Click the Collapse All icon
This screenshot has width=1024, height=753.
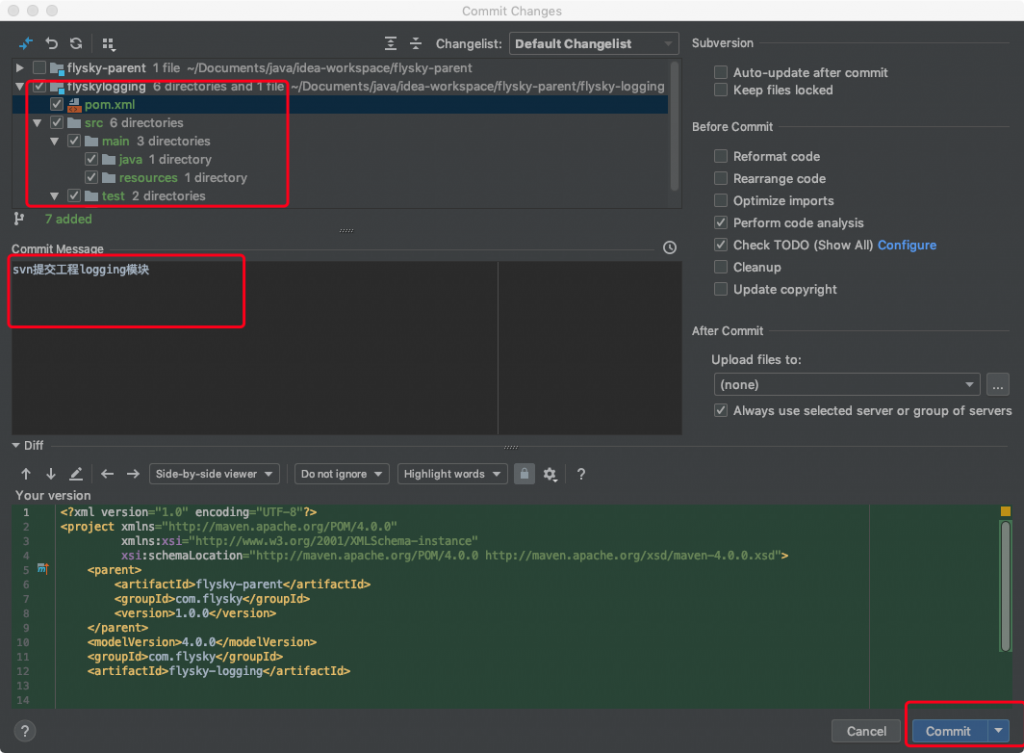(415, 44)
